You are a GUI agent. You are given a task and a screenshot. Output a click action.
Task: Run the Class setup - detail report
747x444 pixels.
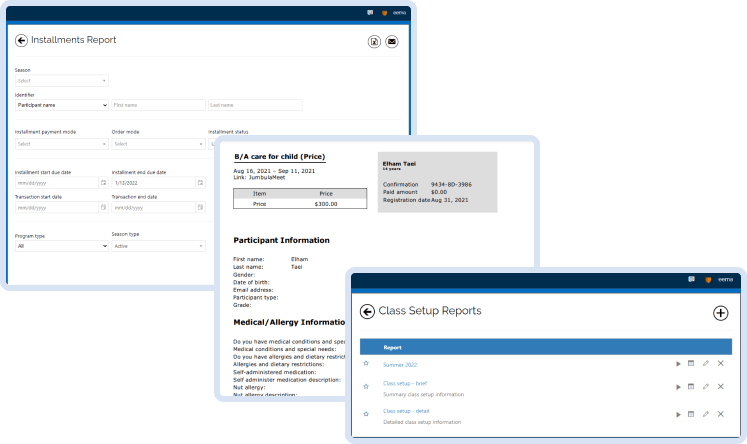point(678,414)
